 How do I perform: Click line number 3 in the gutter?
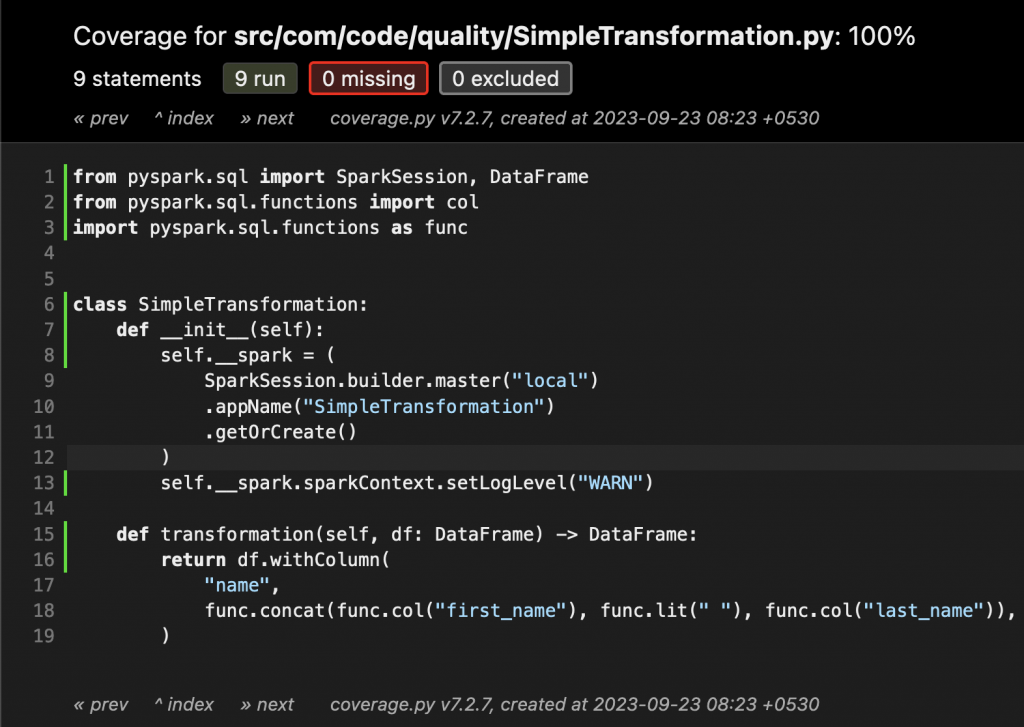(x=49, y=228)
